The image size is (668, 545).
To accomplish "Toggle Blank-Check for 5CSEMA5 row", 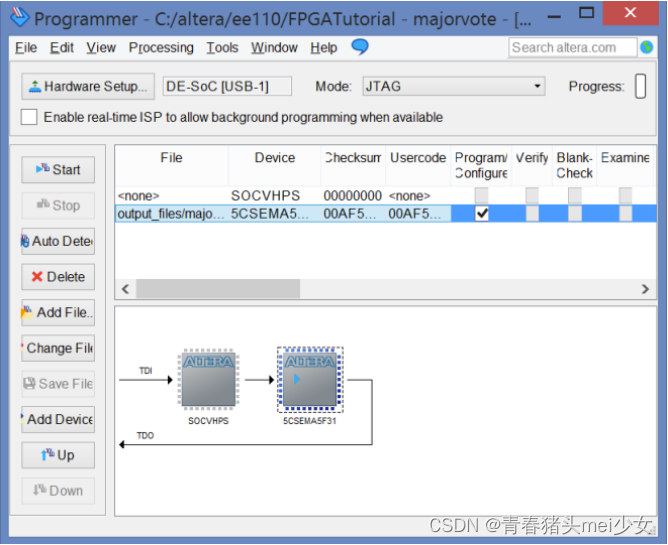I will coord(575,213).
